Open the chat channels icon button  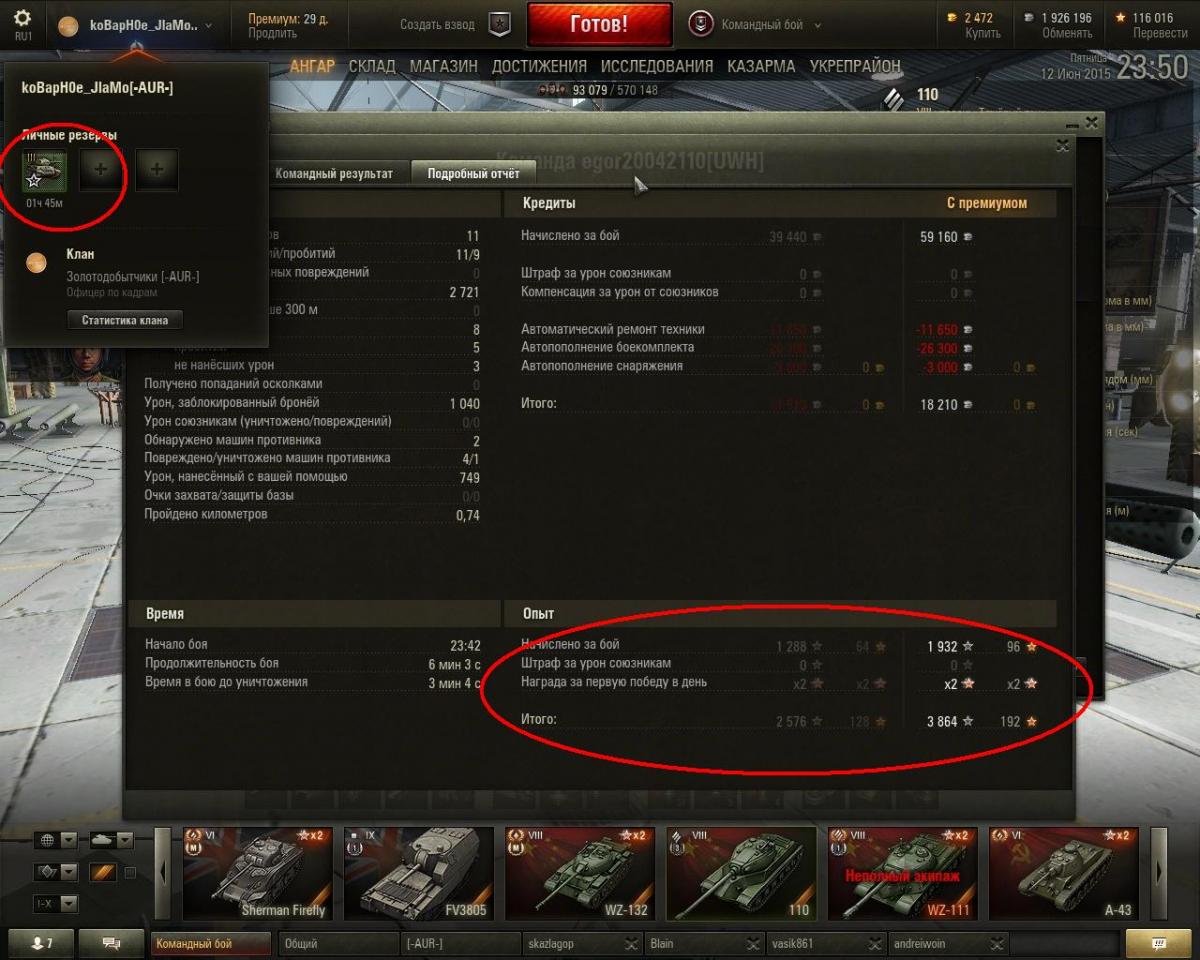112,943
